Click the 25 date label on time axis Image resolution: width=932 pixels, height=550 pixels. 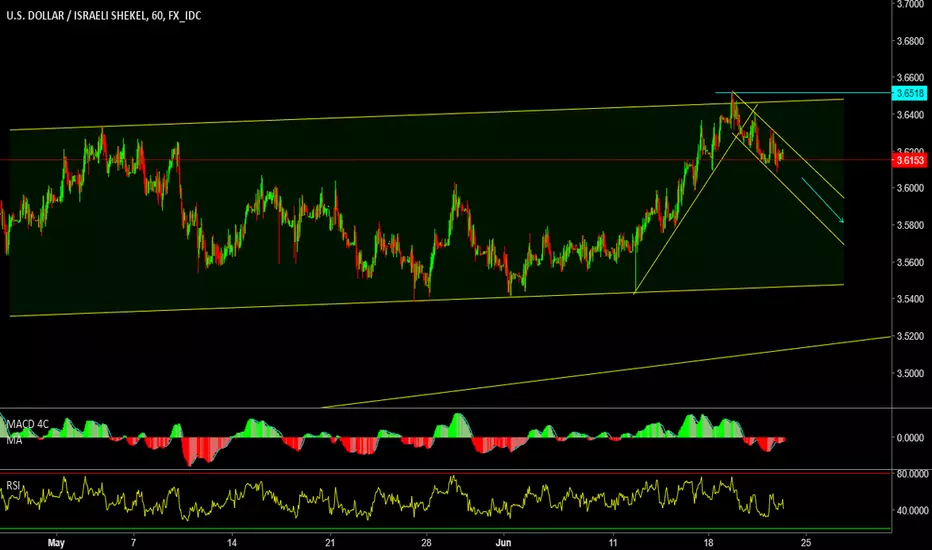coord(805,542)
